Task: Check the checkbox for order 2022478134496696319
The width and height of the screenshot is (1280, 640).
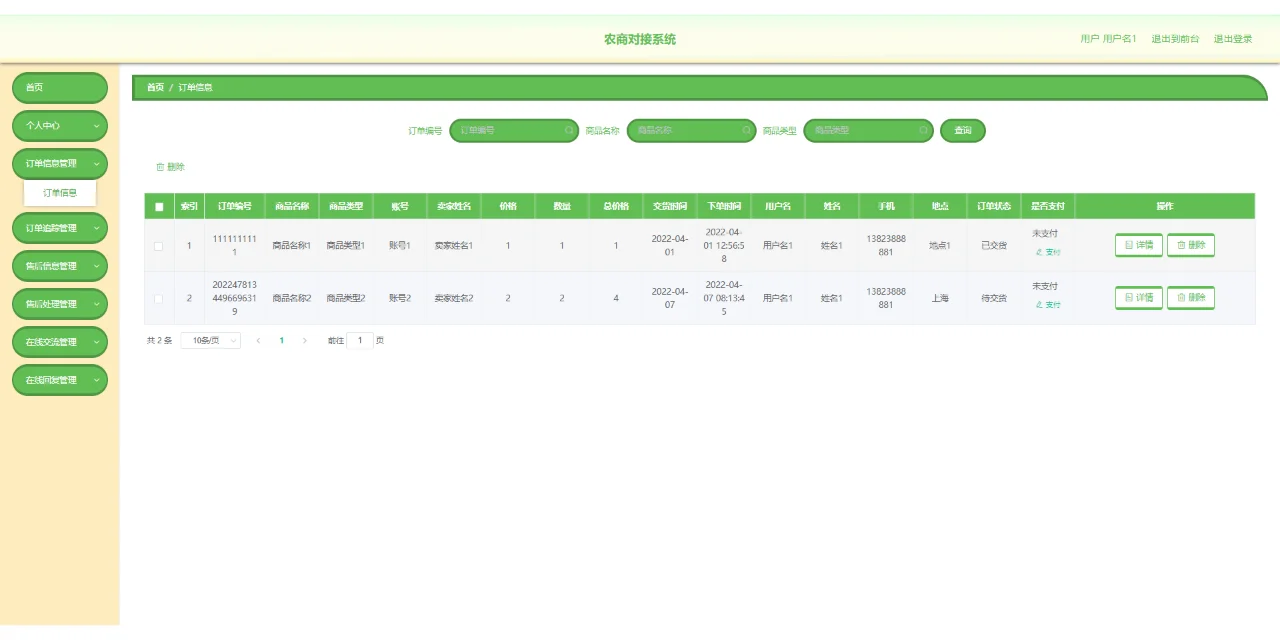Action: pyautogui.click(x=158, y=297)
